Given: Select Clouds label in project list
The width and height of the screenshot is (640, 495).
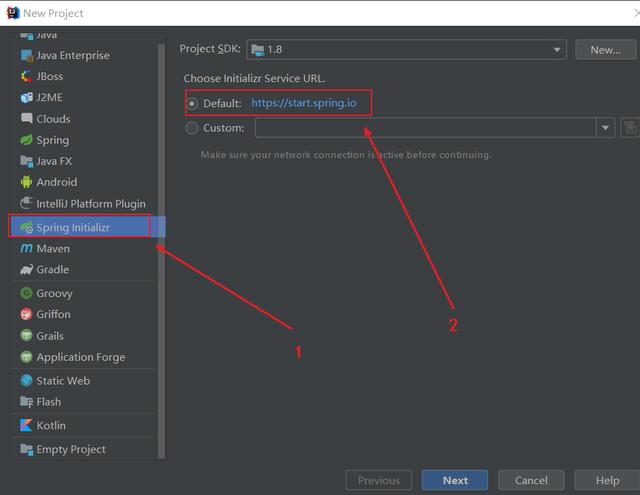Looking at the screenshot, I should (53, 119).
